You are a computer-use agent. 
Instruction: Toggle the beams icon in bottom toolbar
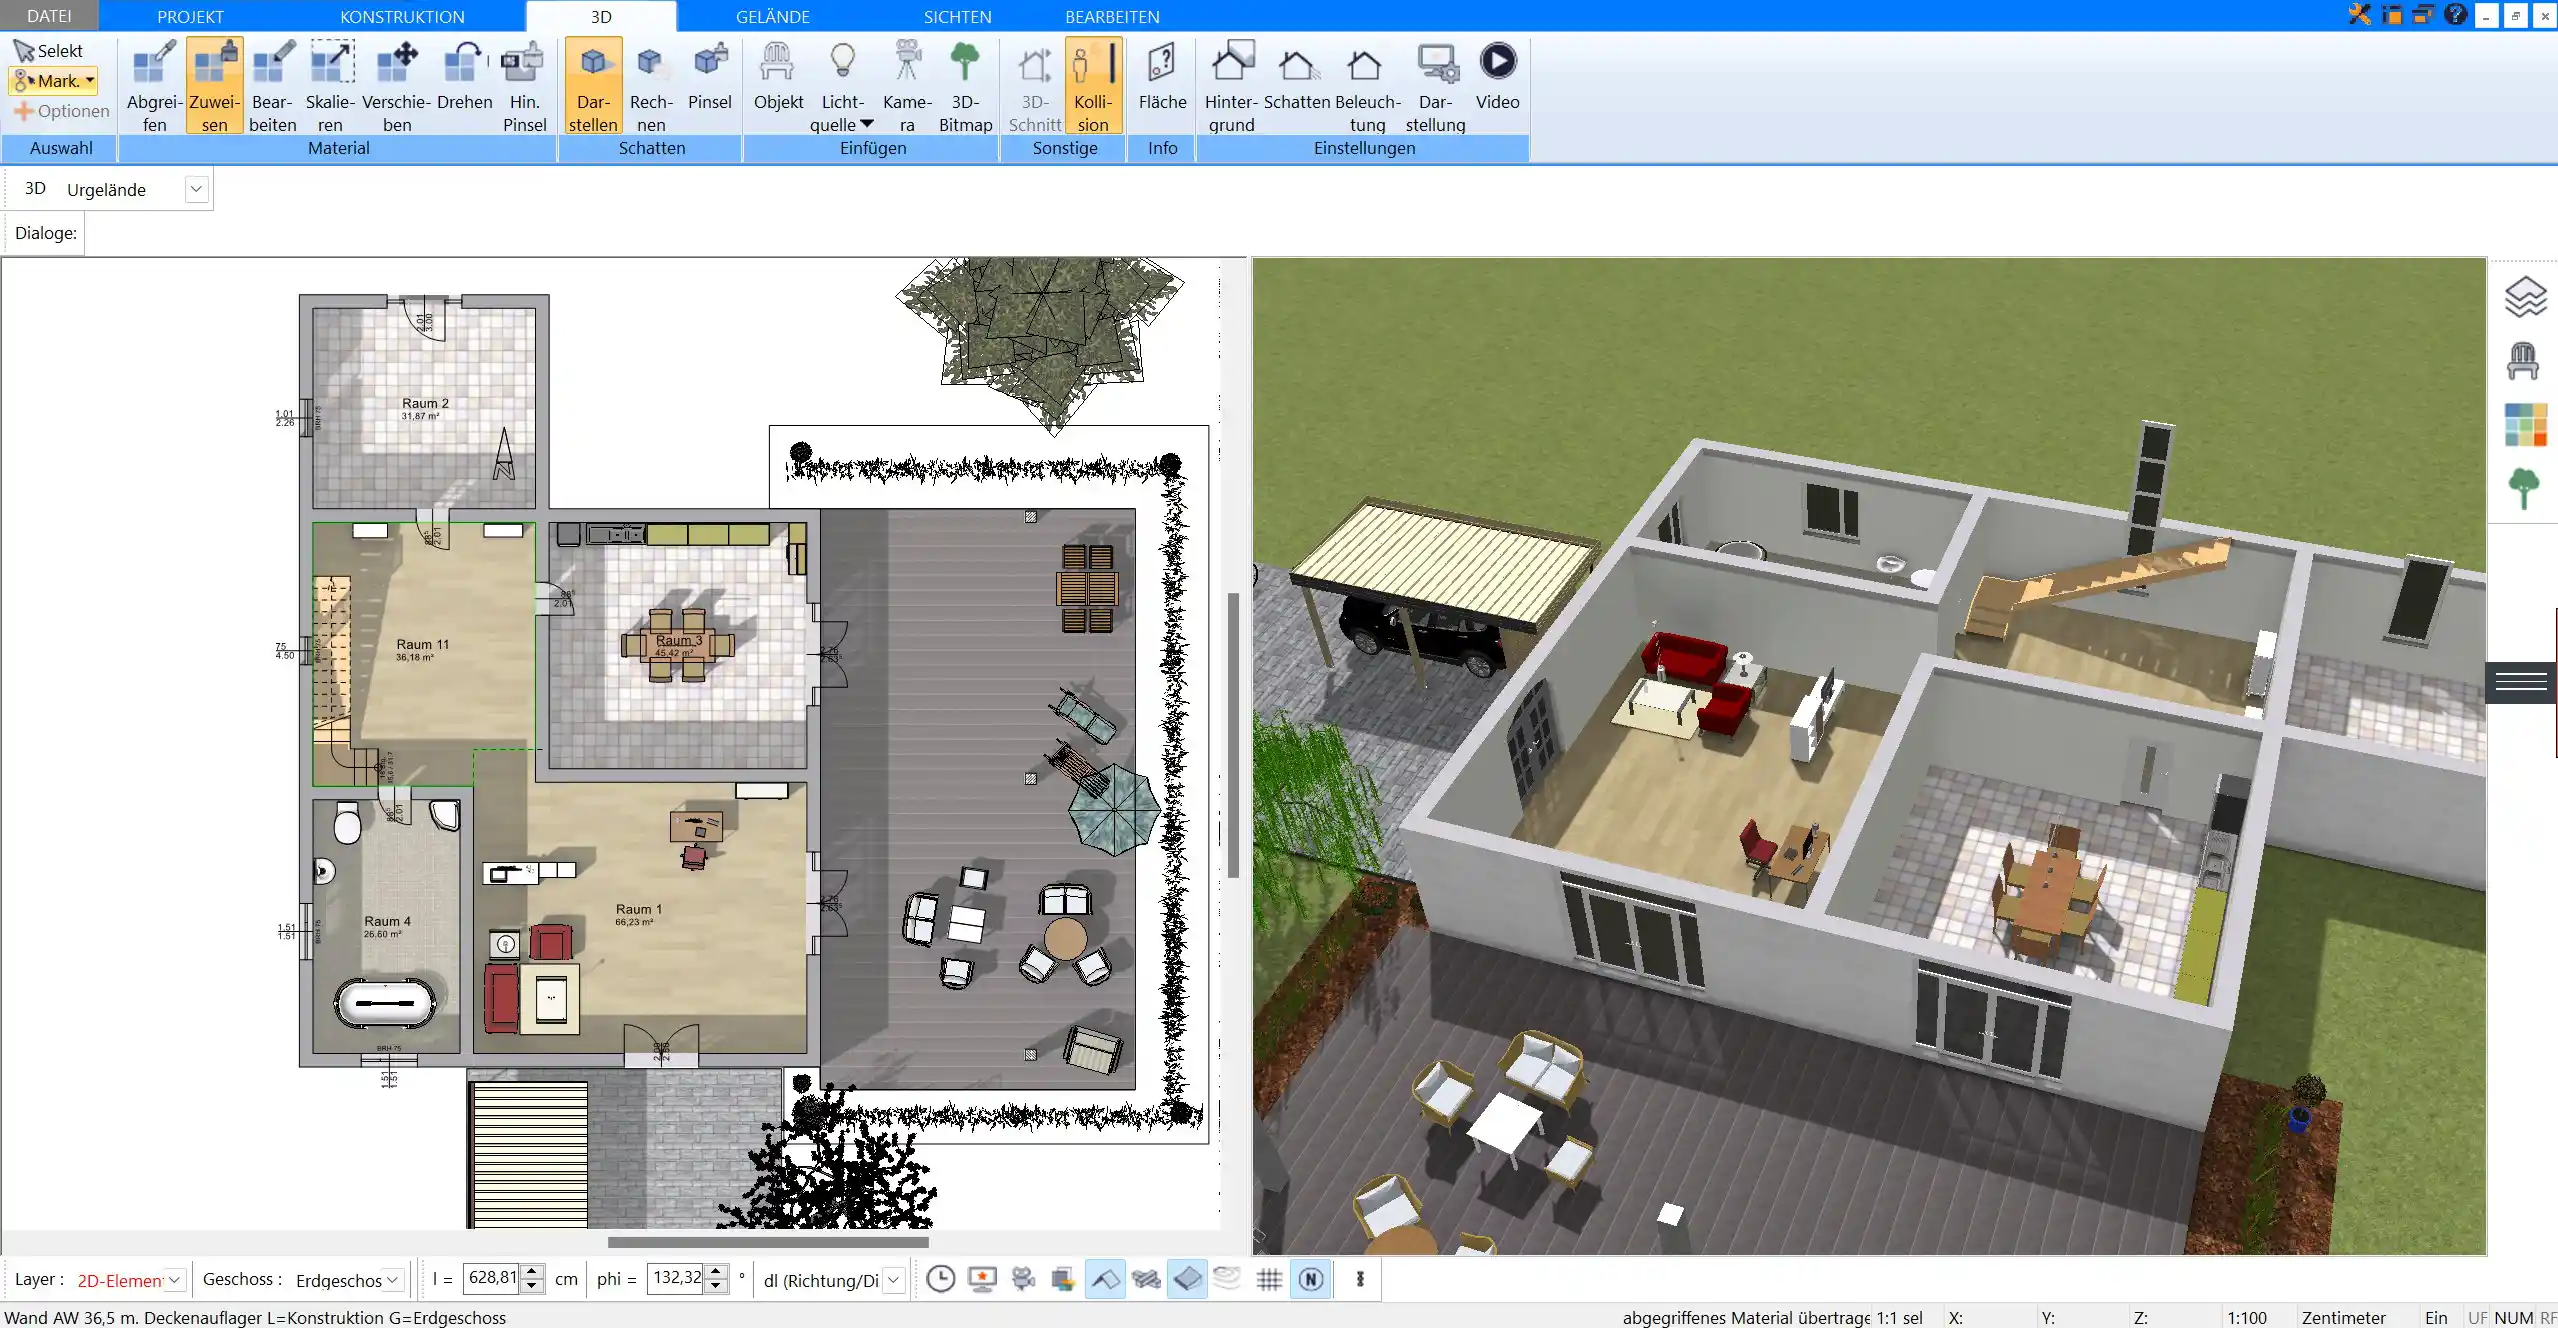pos(1146,1279)
